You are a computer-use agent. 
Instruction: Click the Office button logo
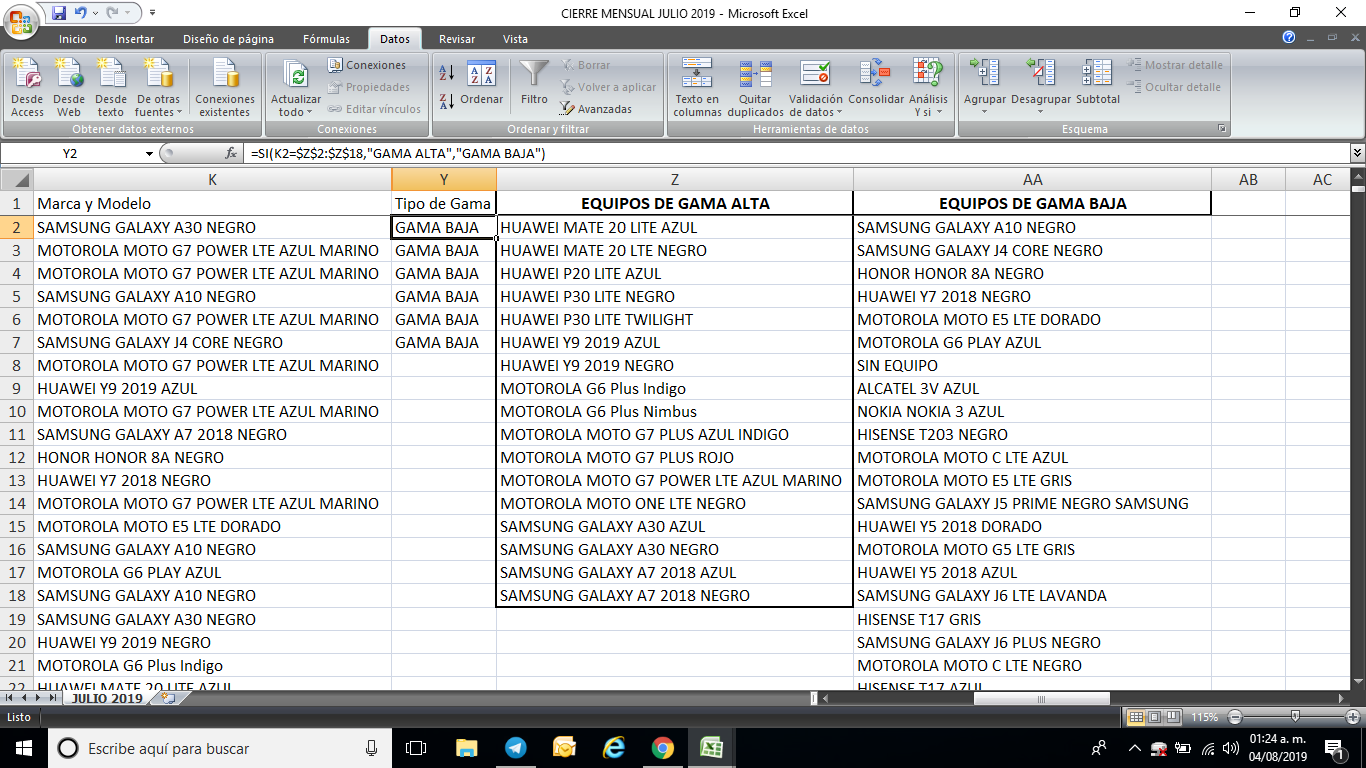pos(20,20)
